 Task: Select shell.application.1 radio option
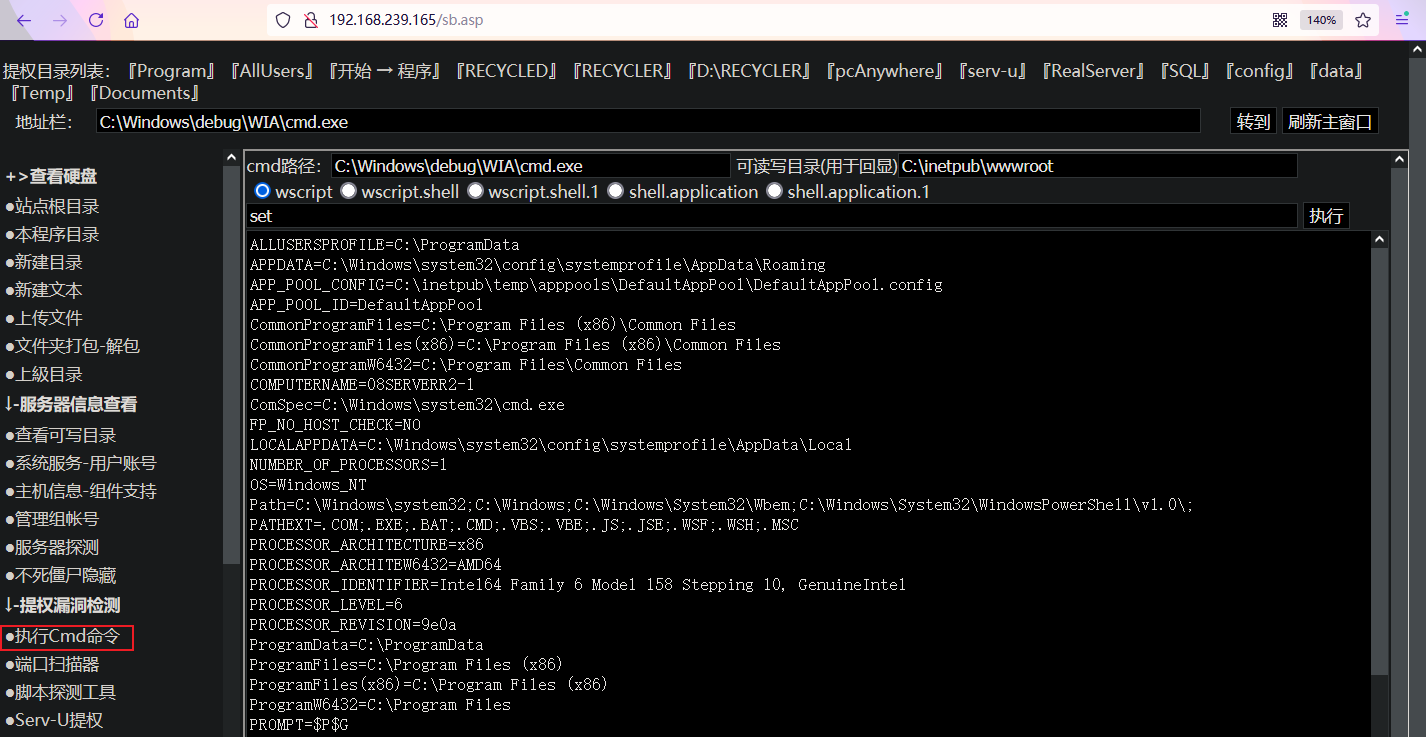[775, 191]
